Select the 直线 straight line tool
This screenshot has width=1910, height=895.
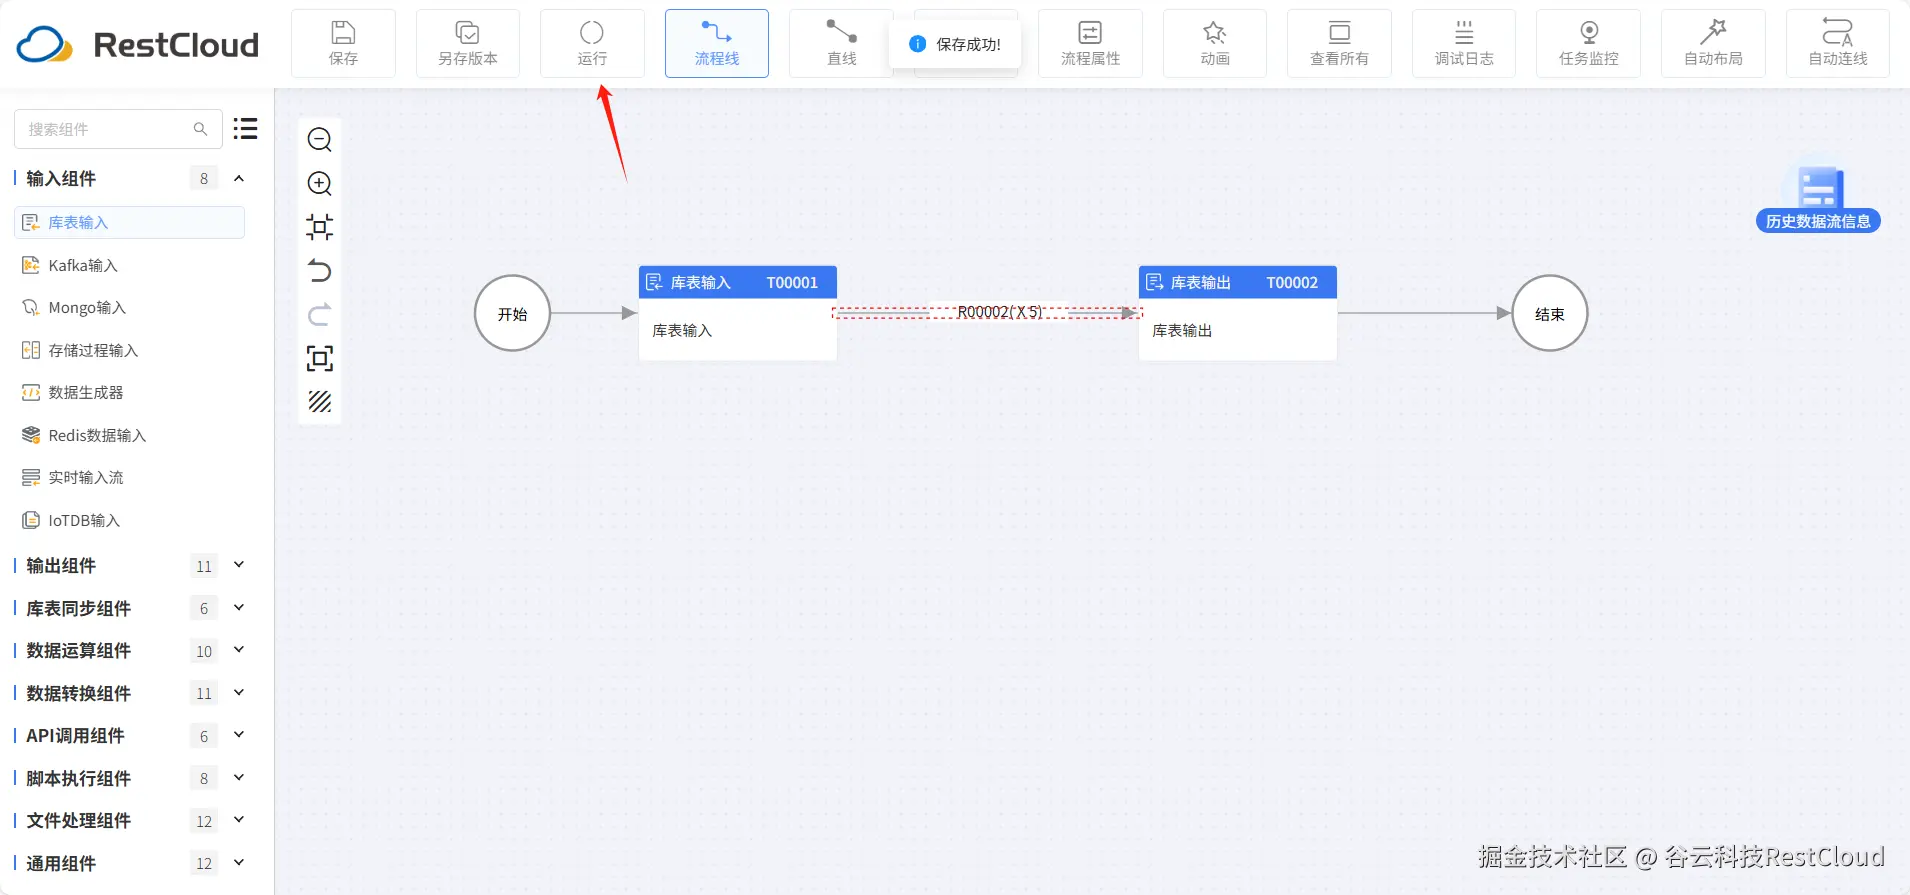click(841, 44)
